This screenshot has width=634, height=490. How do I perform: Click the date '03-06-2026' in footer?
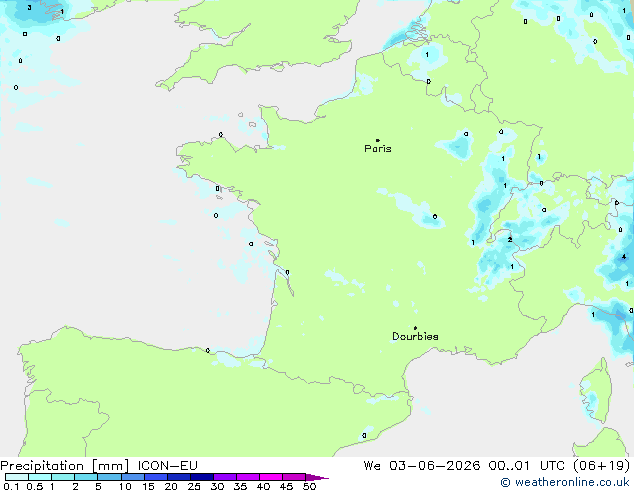435,466
